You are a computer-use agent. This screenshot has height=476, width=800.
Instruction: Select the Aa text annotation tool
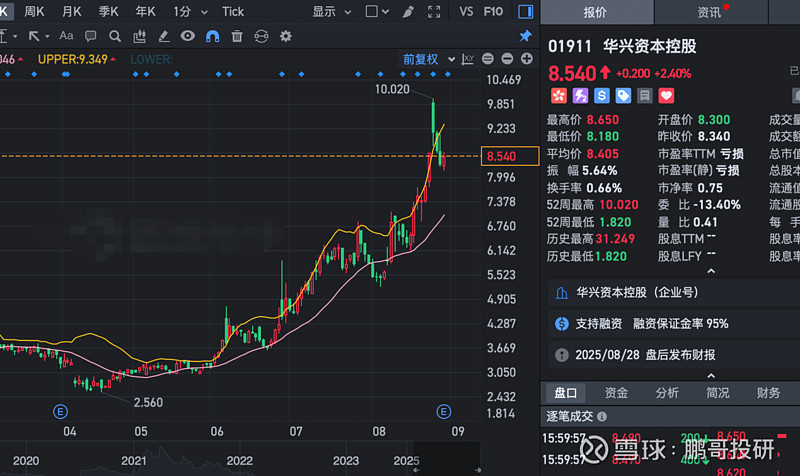66,36
